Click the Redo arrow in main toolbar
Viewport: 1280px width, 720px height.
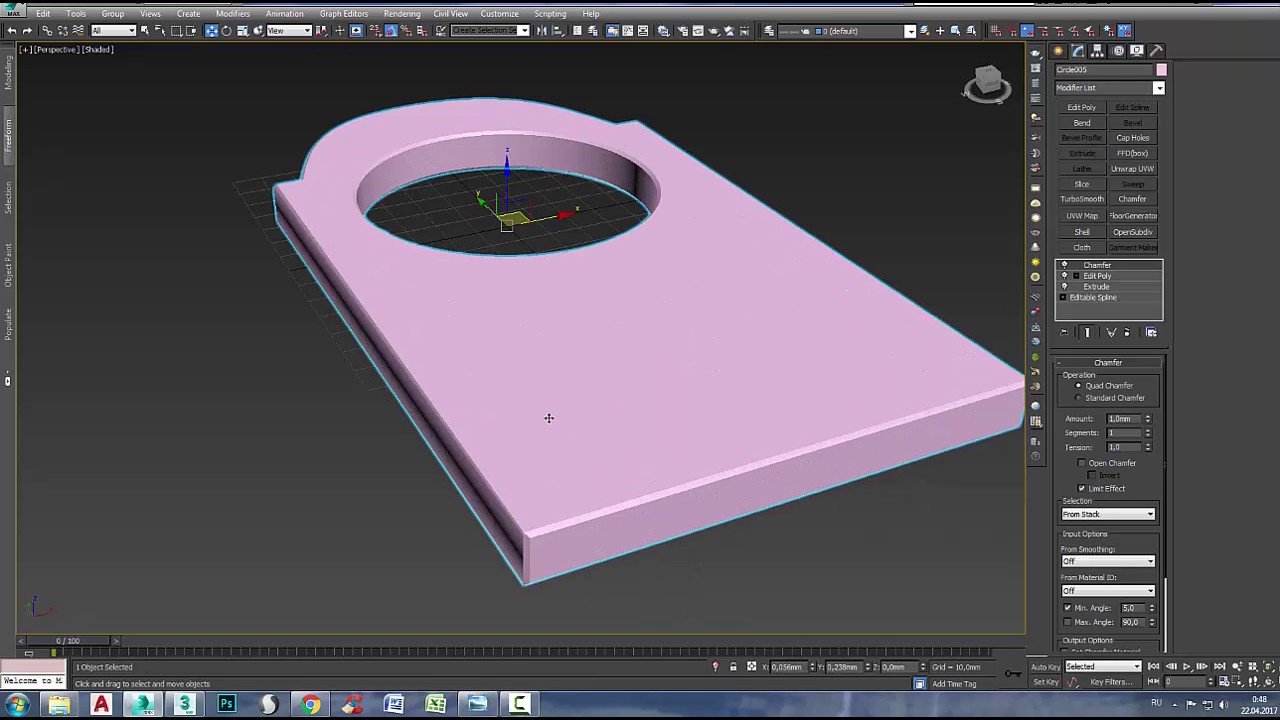tap(27, 31)
